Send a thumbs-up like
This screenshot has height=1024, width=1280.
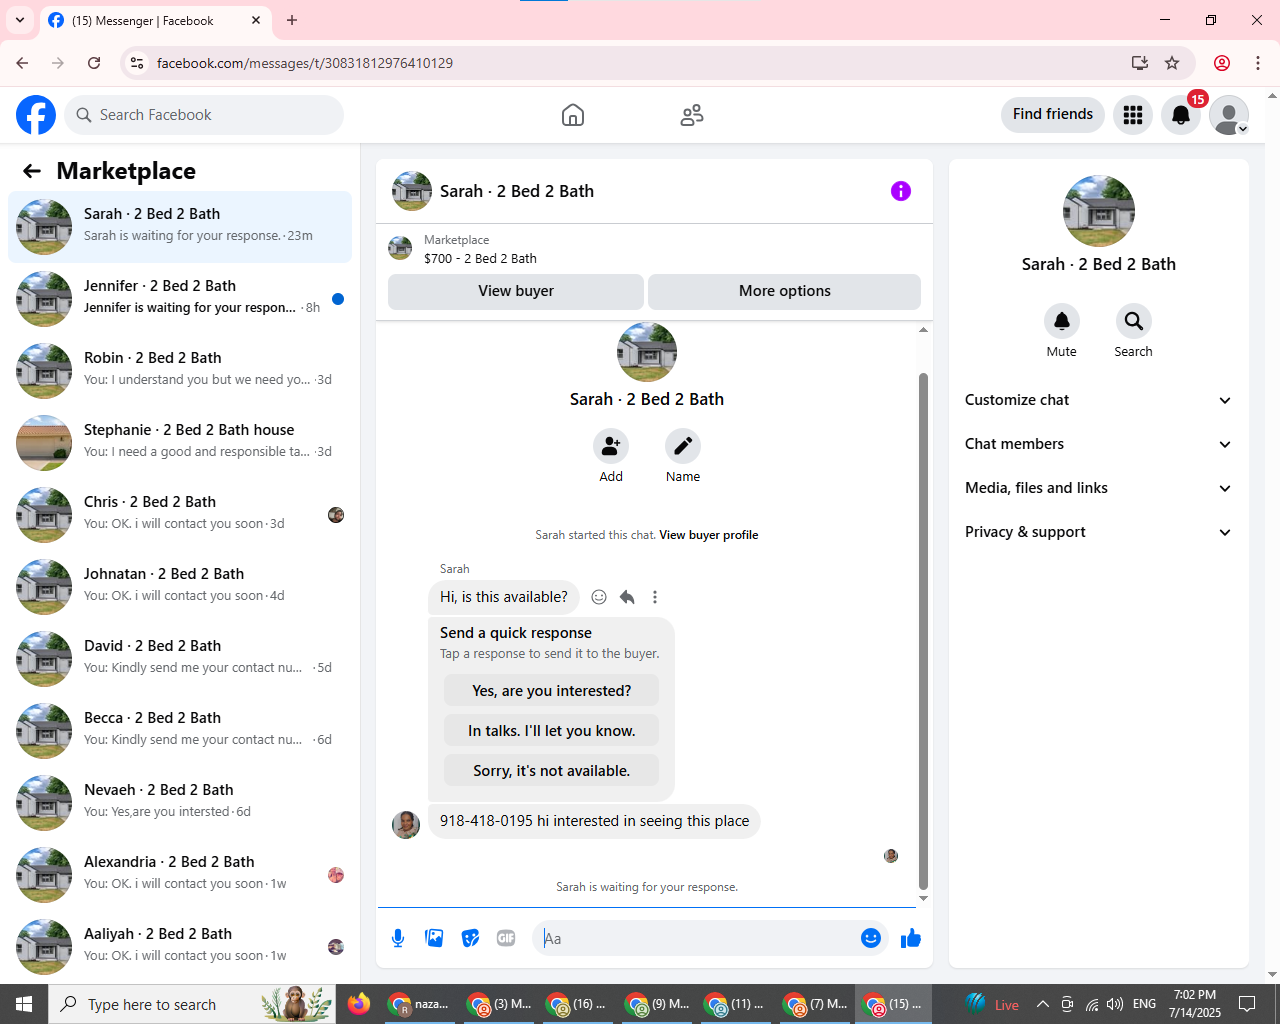tap(911, 938)
